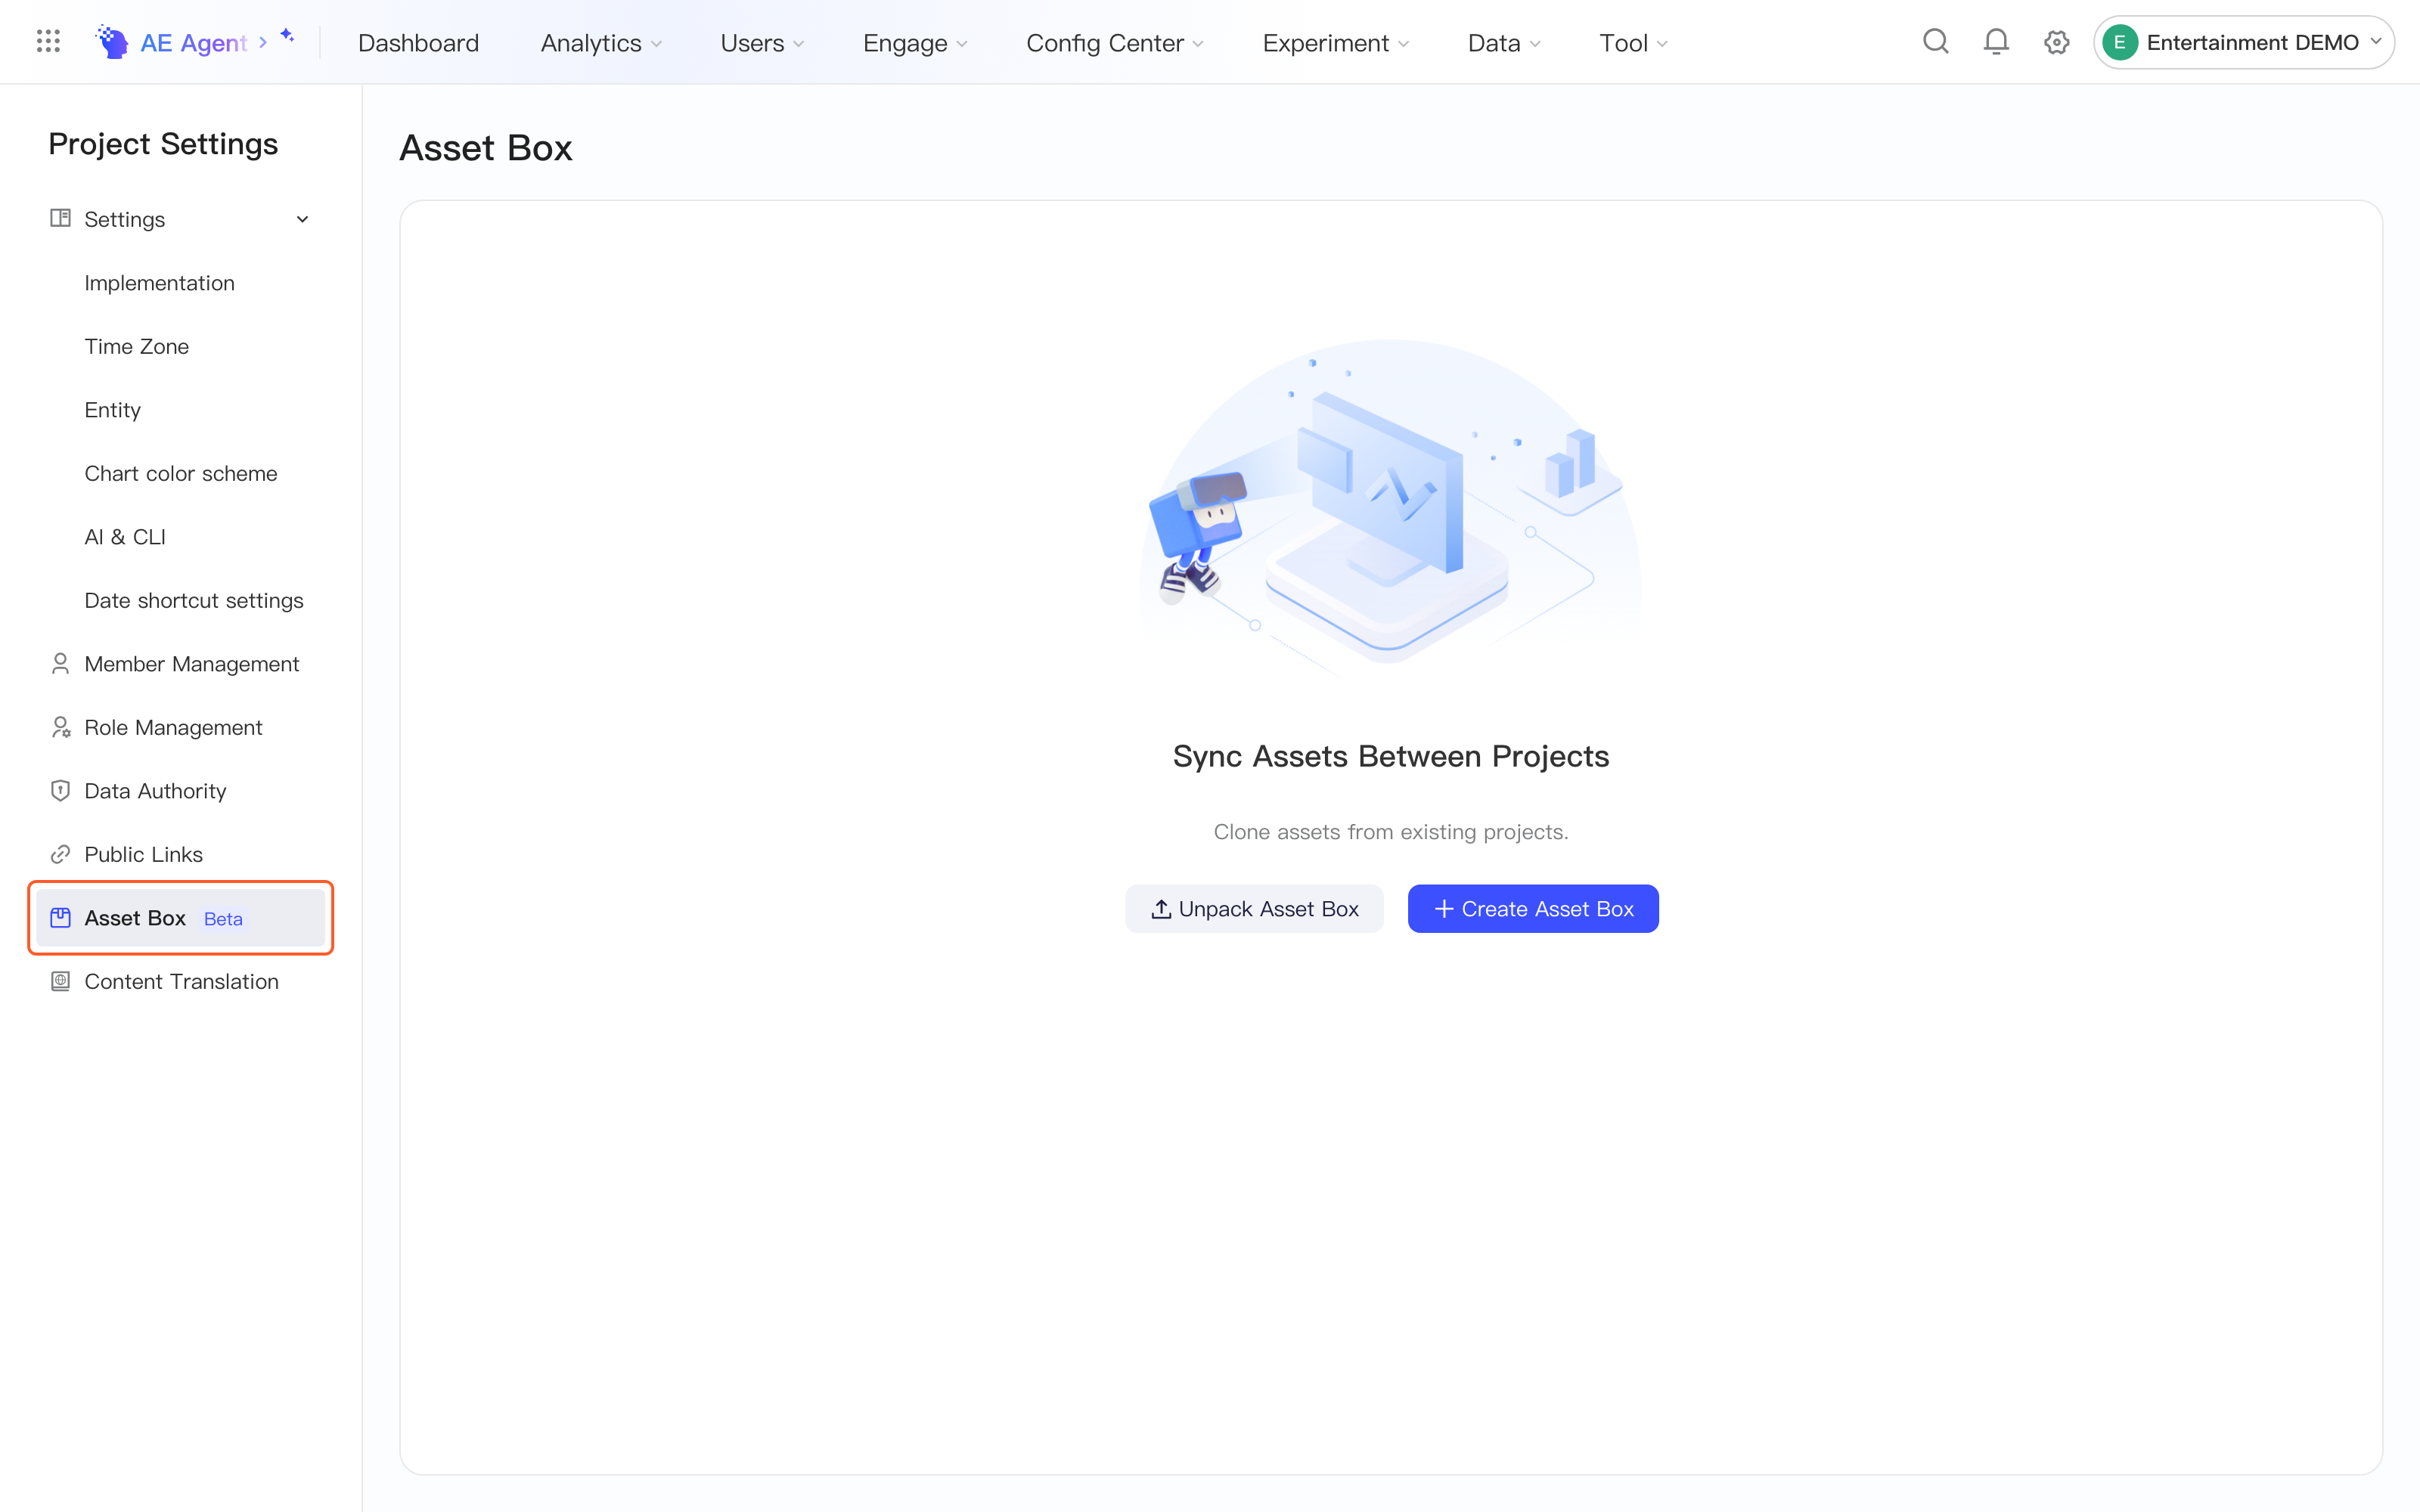Click the Project Settings sidebar title

click(163, 144)
